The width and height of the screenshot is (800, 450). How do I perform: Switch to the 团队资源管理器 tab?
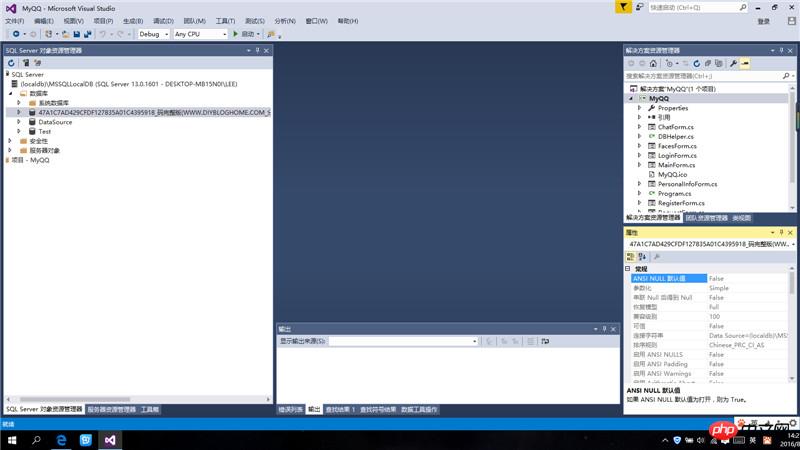click(x=707, y=218)
